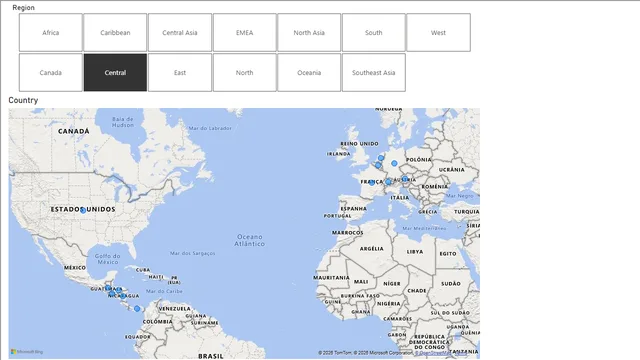Filter by the North region
Screen dimensions: 640x360
(244, 73)
